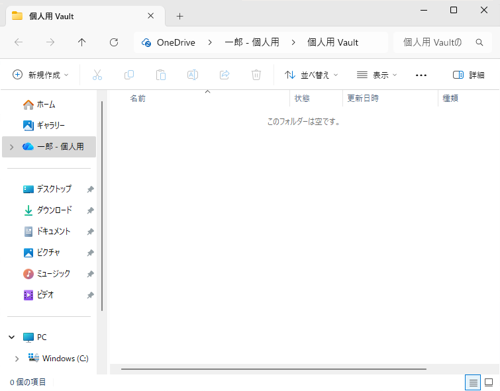Close the 個人用 Vault tab

(x=151, y=16)
